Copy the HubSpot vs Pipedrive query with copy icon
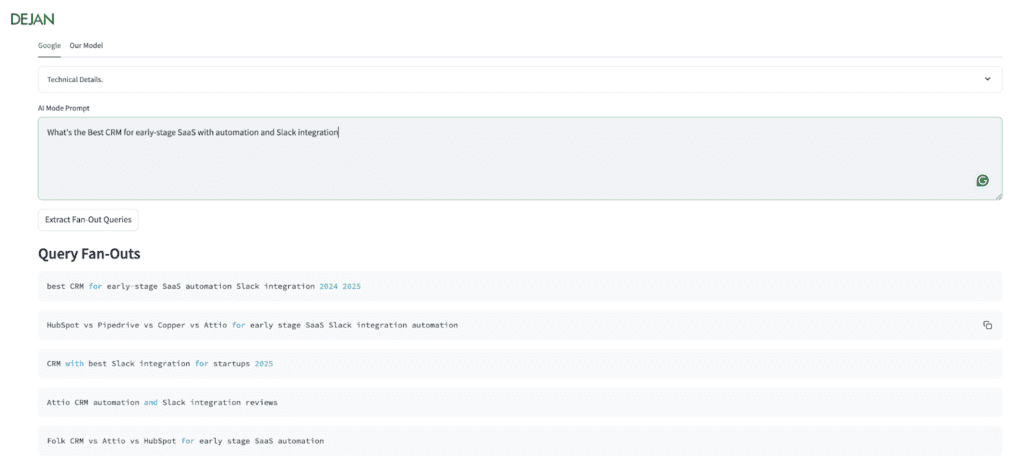The width and height of the screenshot is (1024, 461). point(987,325)
